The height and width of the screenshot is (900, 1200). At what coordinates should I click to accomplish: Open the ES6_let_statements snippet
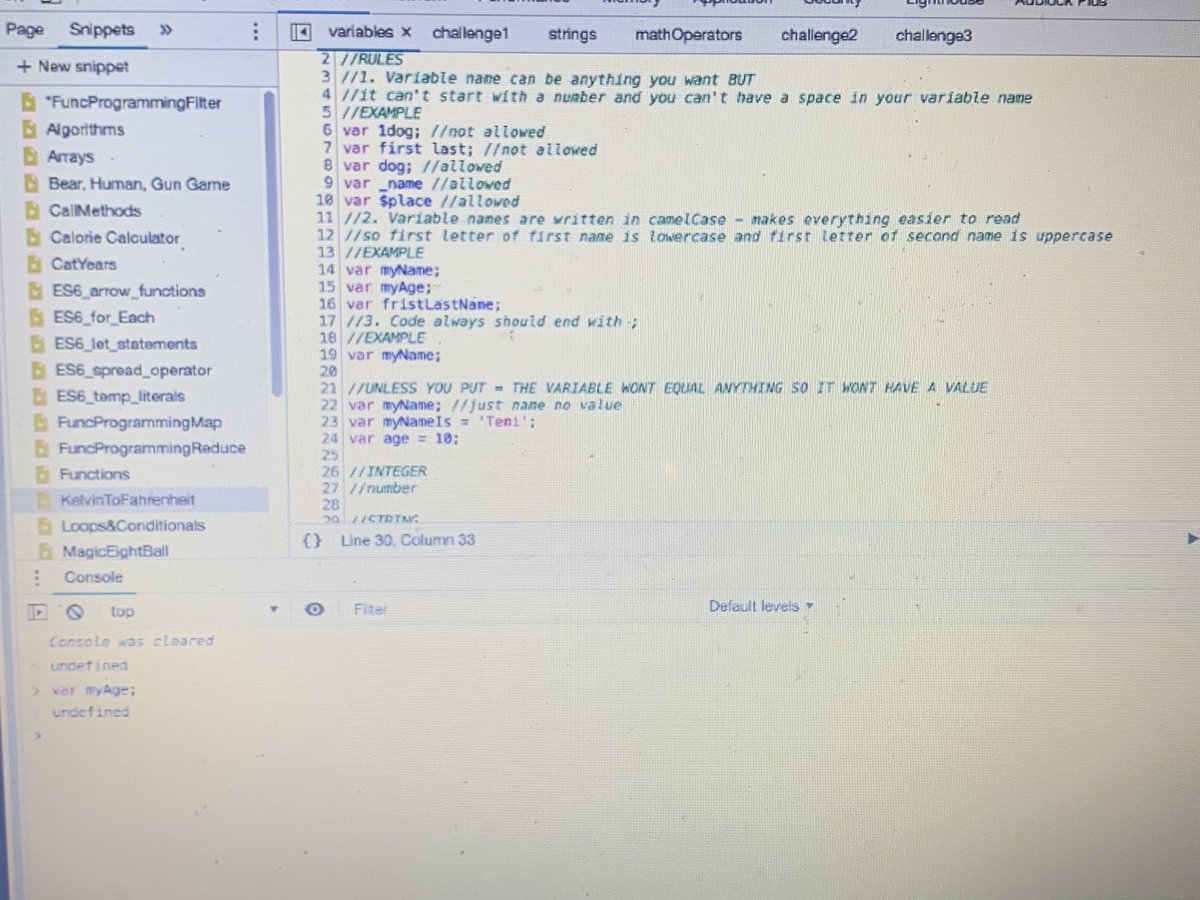click(126, 344)
